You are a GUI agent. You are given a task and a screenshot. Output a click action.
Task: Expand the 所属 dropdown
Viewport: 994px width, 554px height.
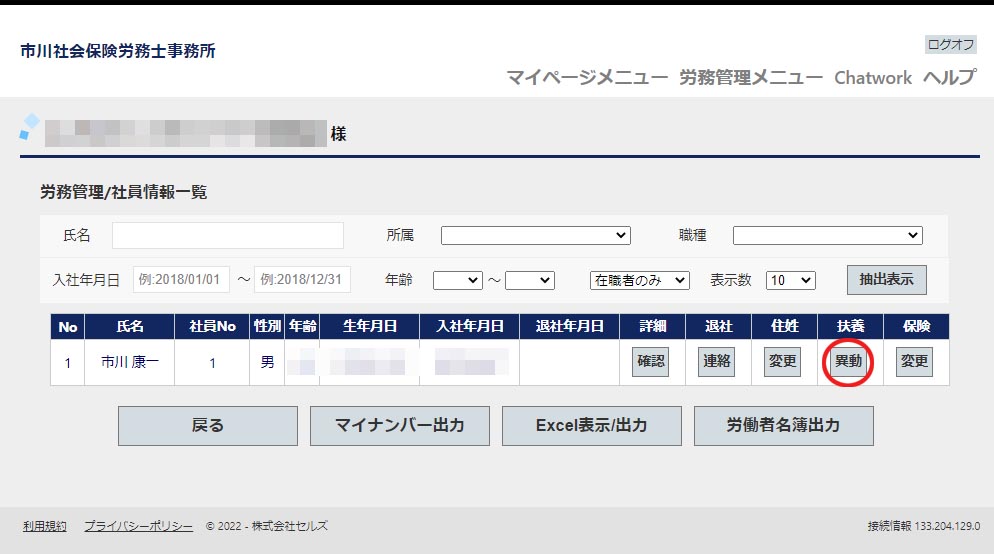point(535,235)
